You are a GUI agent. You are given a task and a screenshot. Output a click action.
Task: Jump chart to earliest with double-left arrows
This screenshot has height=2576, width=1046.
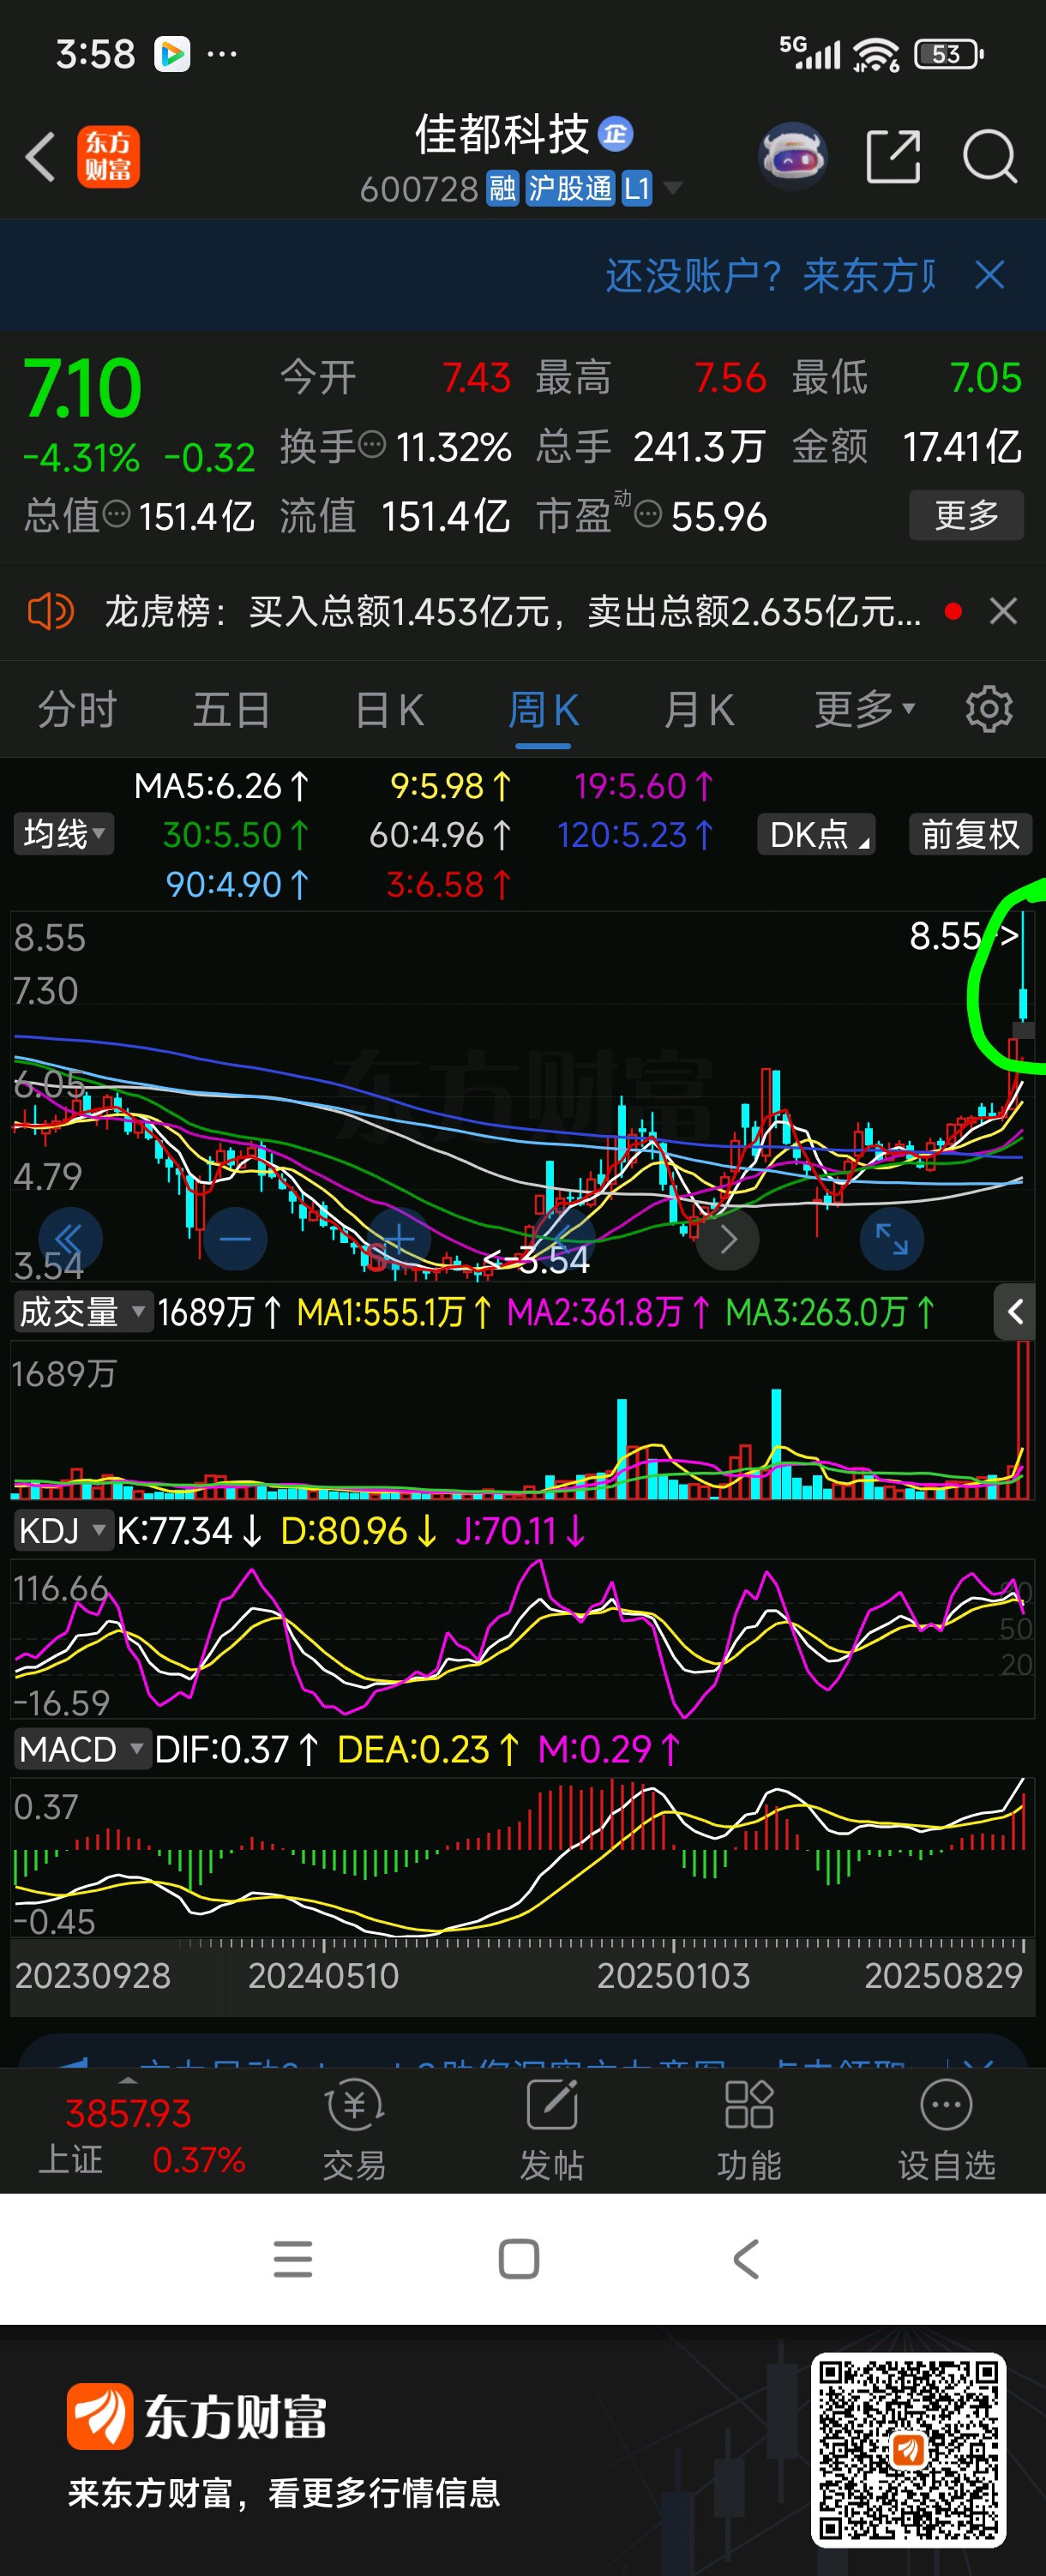[x=70, y=1240]
